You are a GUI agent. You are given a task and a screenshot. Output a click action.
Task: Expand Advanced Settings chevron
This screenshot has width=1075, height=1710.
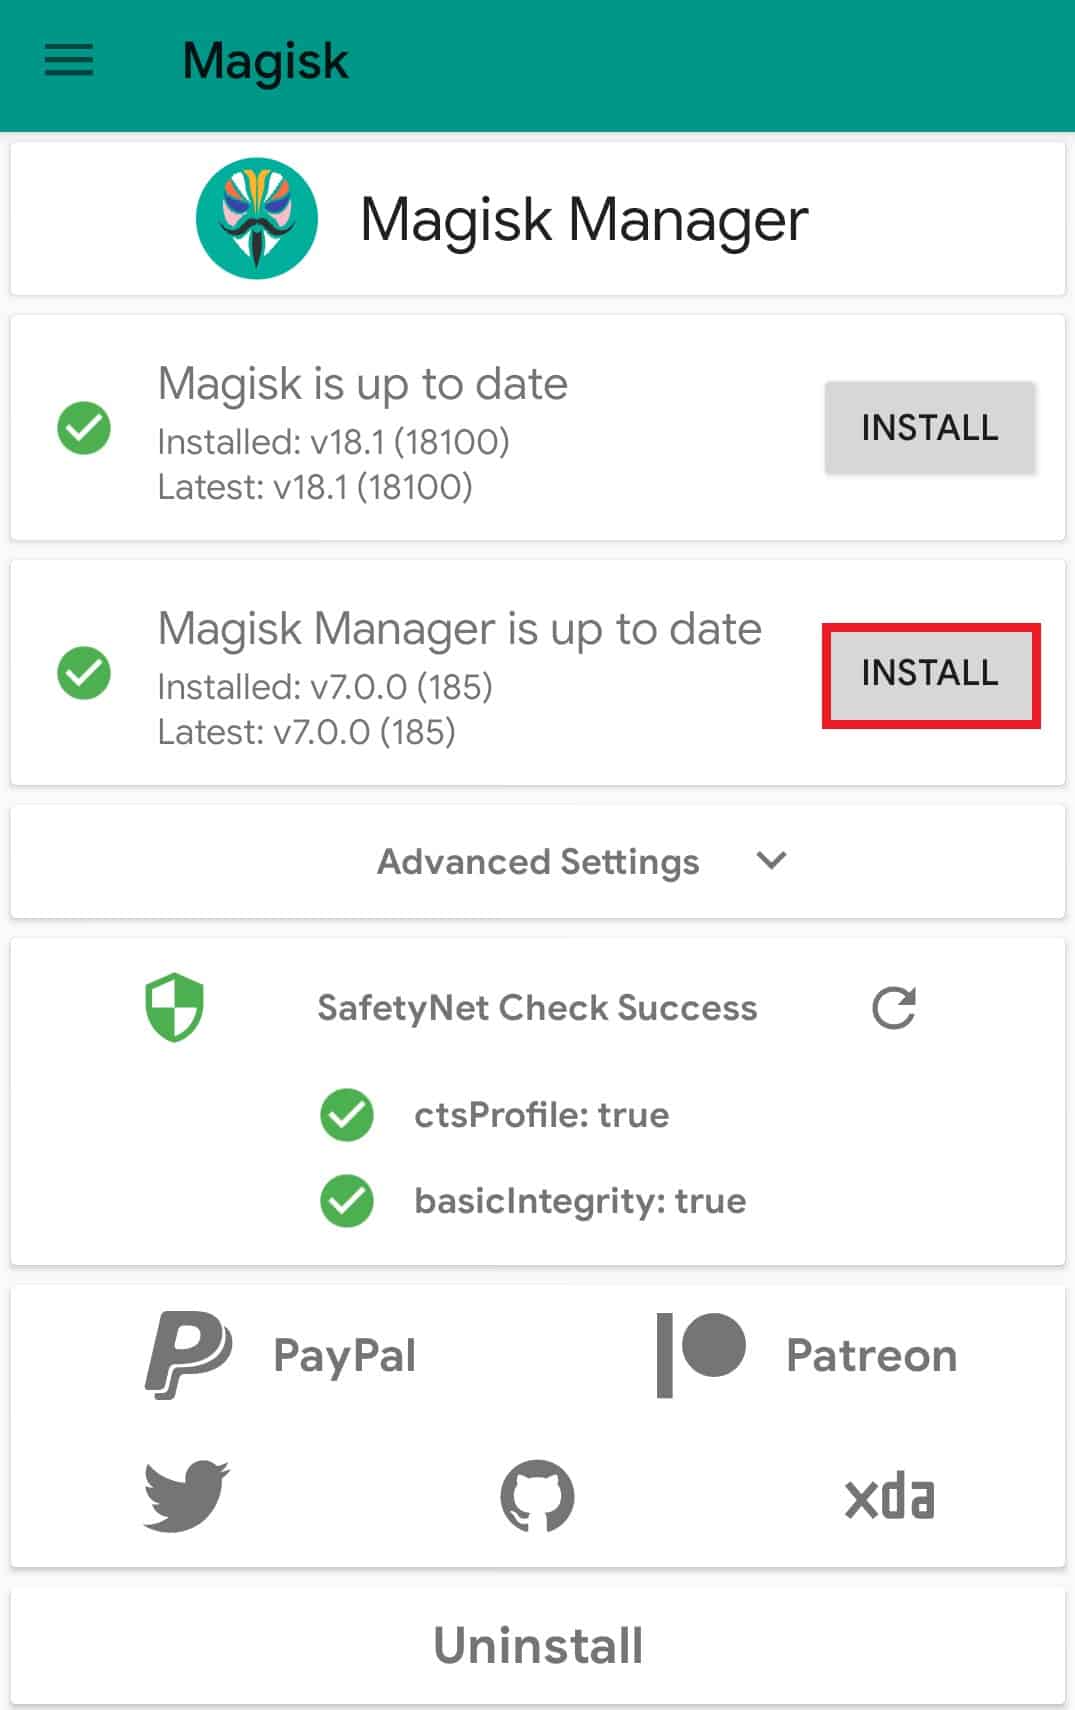[x=771, y=860]
